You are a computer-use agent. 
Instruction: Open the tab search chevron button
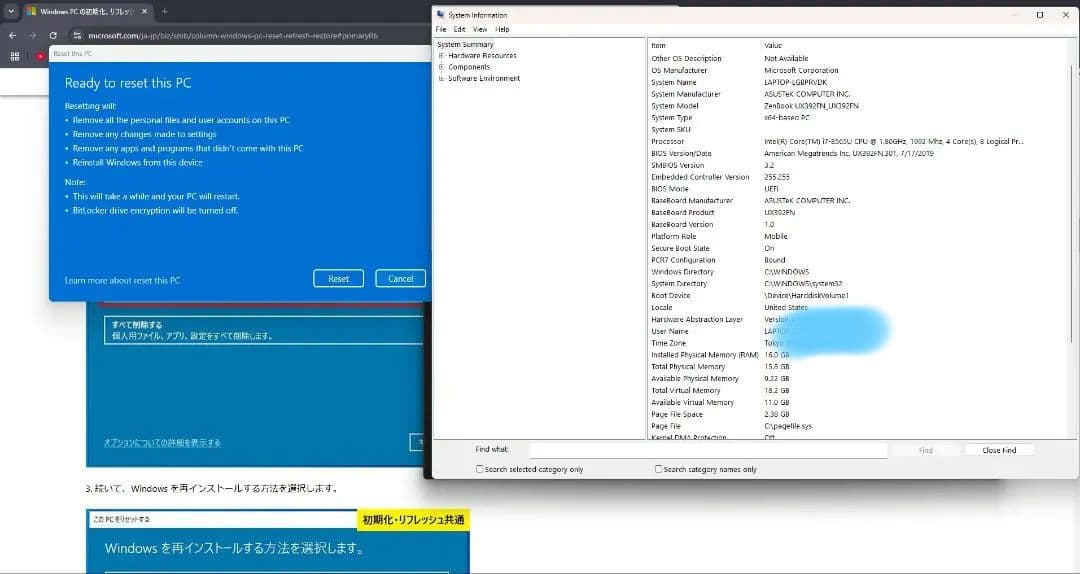coord(10,11)
